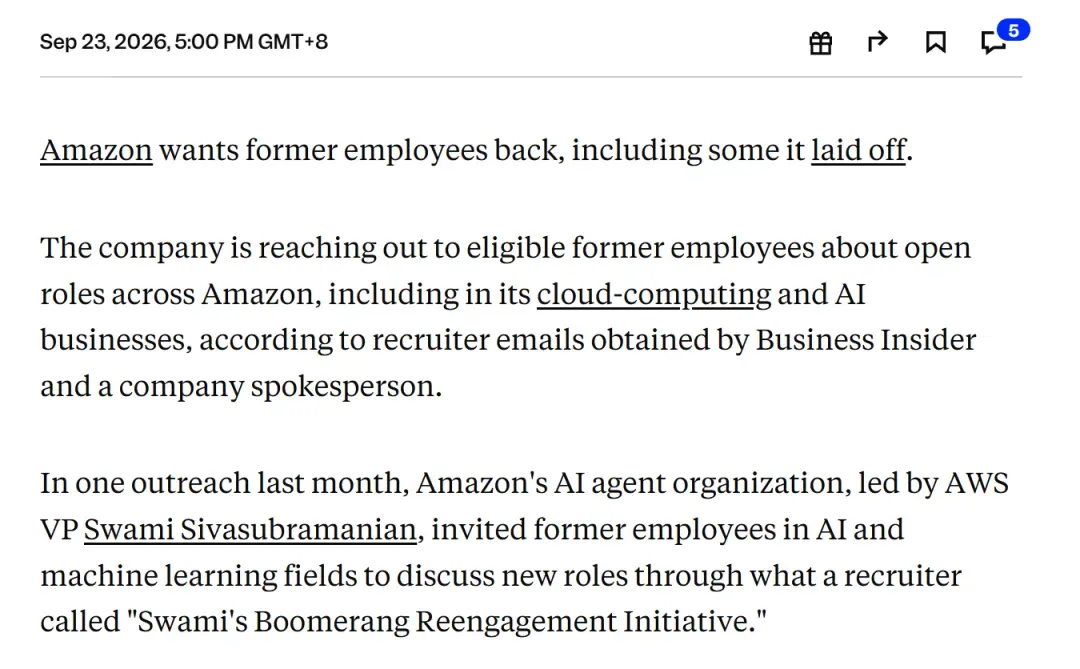The height and width of the screenshot is (669, 1080).
Task: Bookmark this article
Action: coord(935,42)
